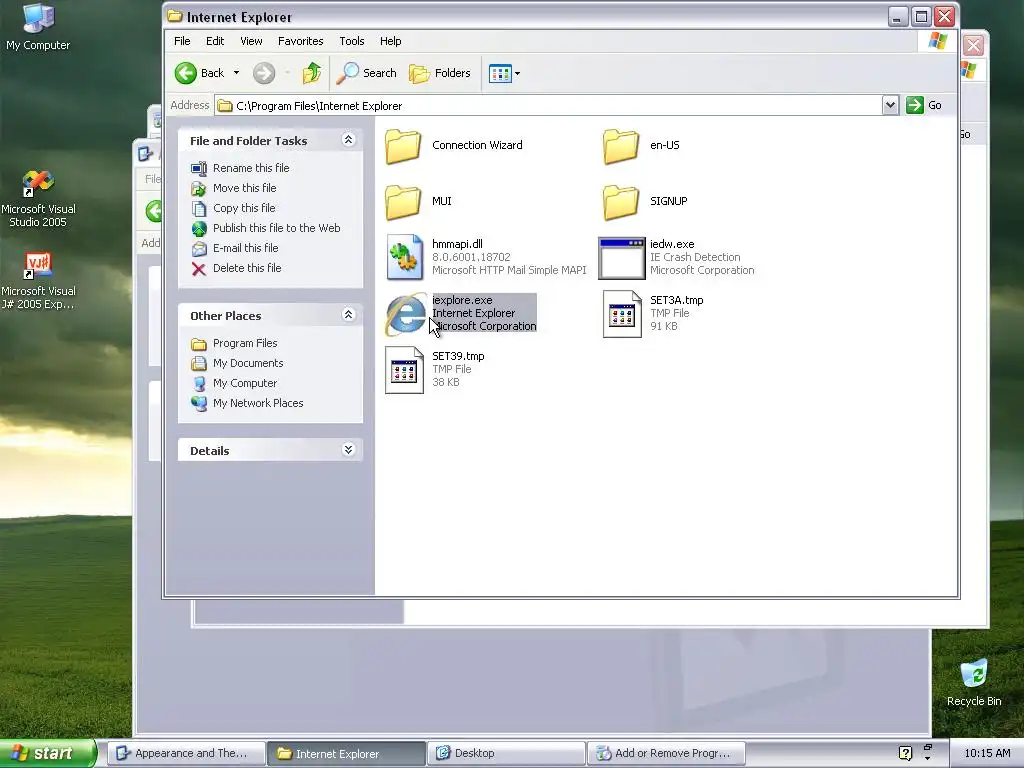Minimize the Internet Explorer folder window
This screenshot has height=768, width=1024.
click(x=899, y=17)
